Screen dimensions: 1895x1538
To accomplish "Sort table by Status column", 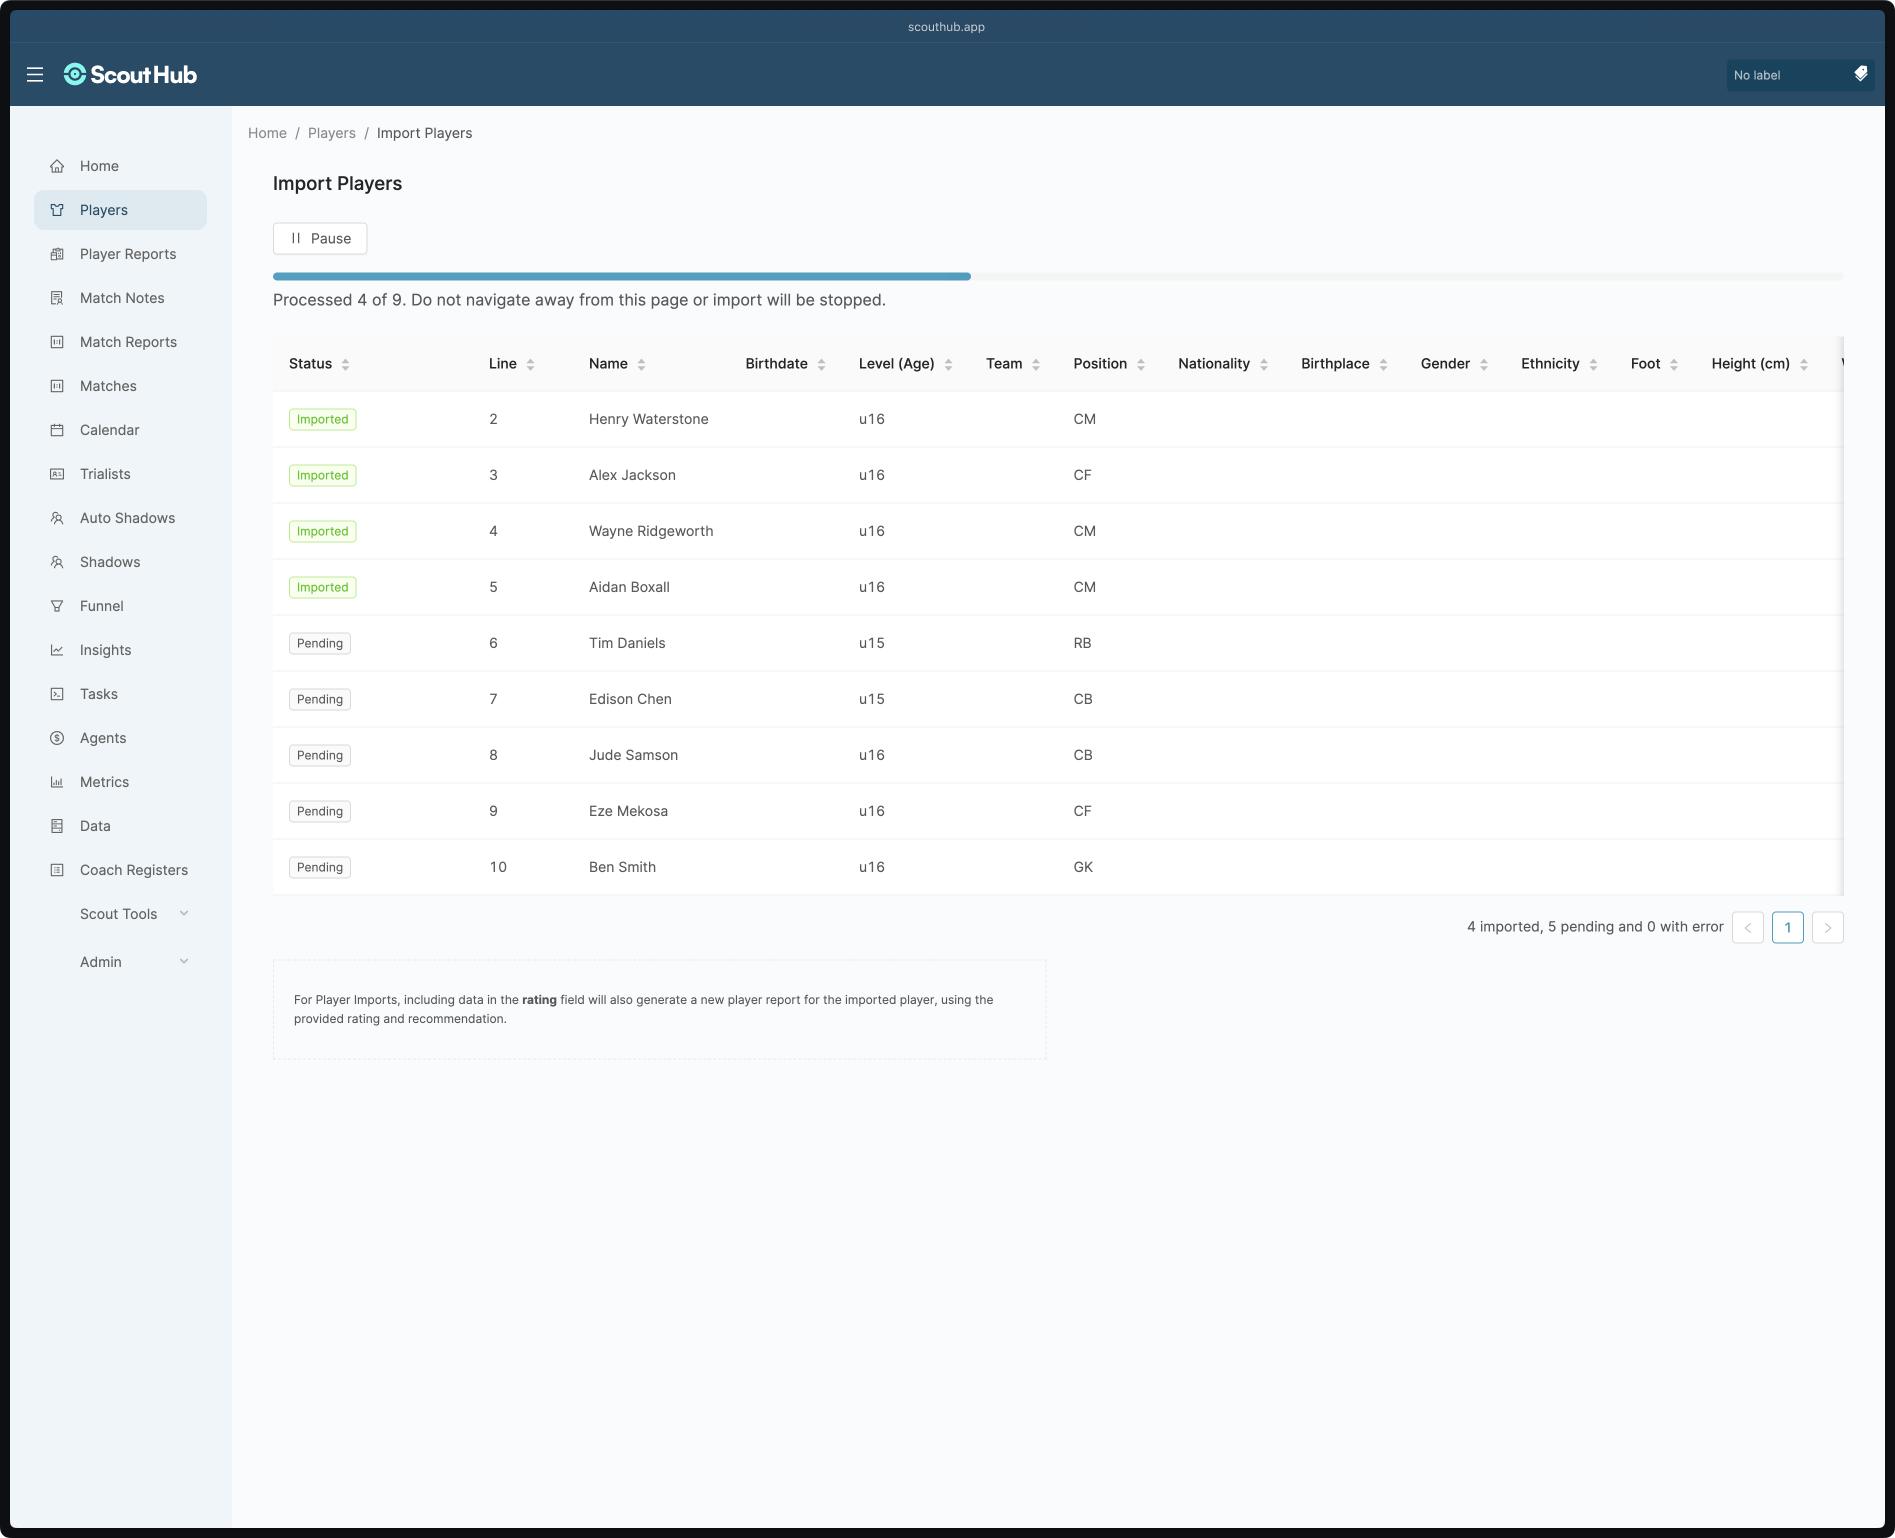I will pyautogui.click(x=345, y=364).
